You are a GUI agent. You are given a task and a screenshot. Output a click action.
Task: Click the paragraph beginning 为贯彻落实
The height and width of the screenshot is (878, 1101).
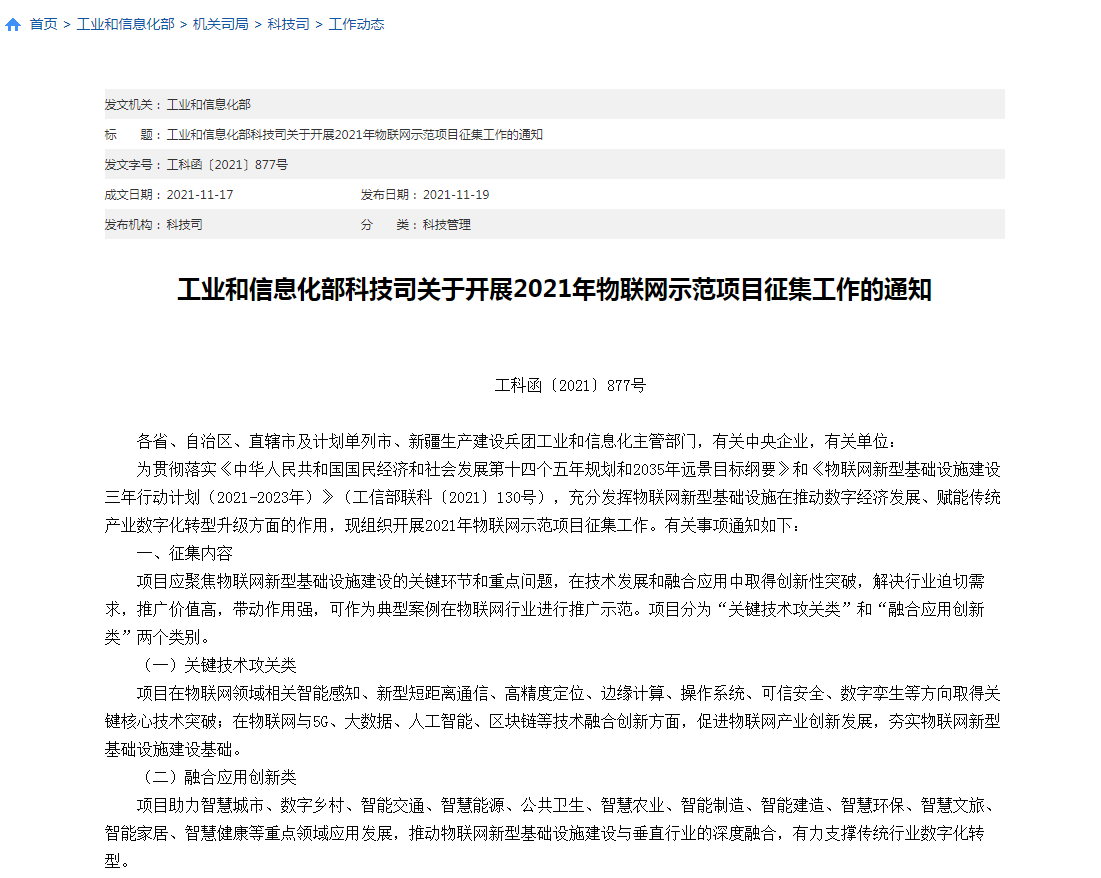553,497
